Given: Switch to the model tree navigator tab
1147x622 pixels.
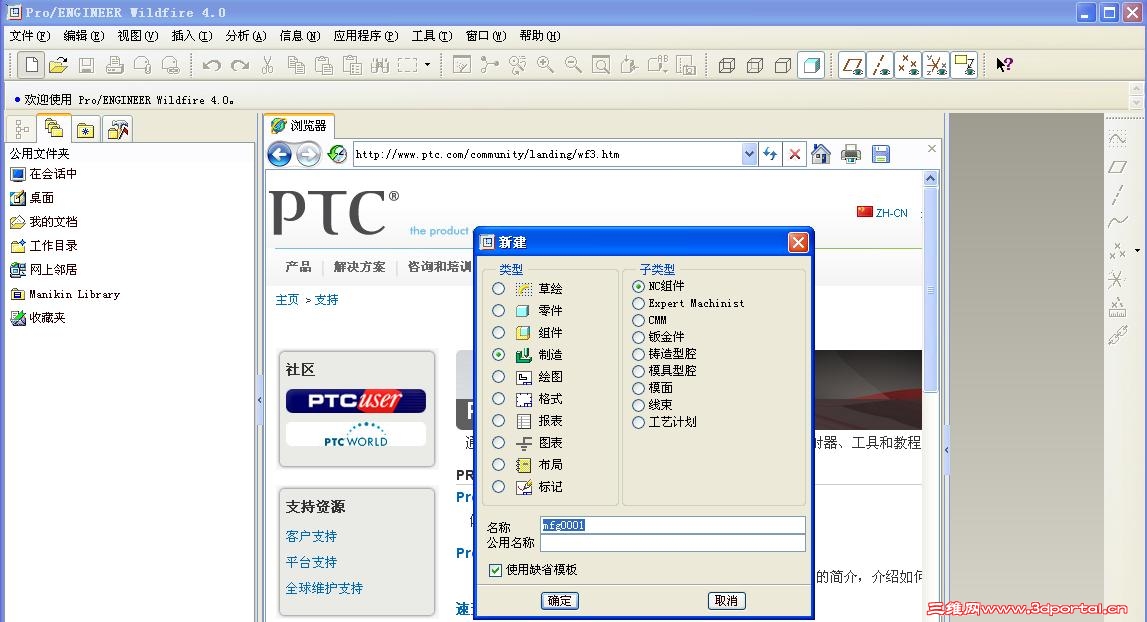Looking at the screenshot, I should click(x=22, y=130).
